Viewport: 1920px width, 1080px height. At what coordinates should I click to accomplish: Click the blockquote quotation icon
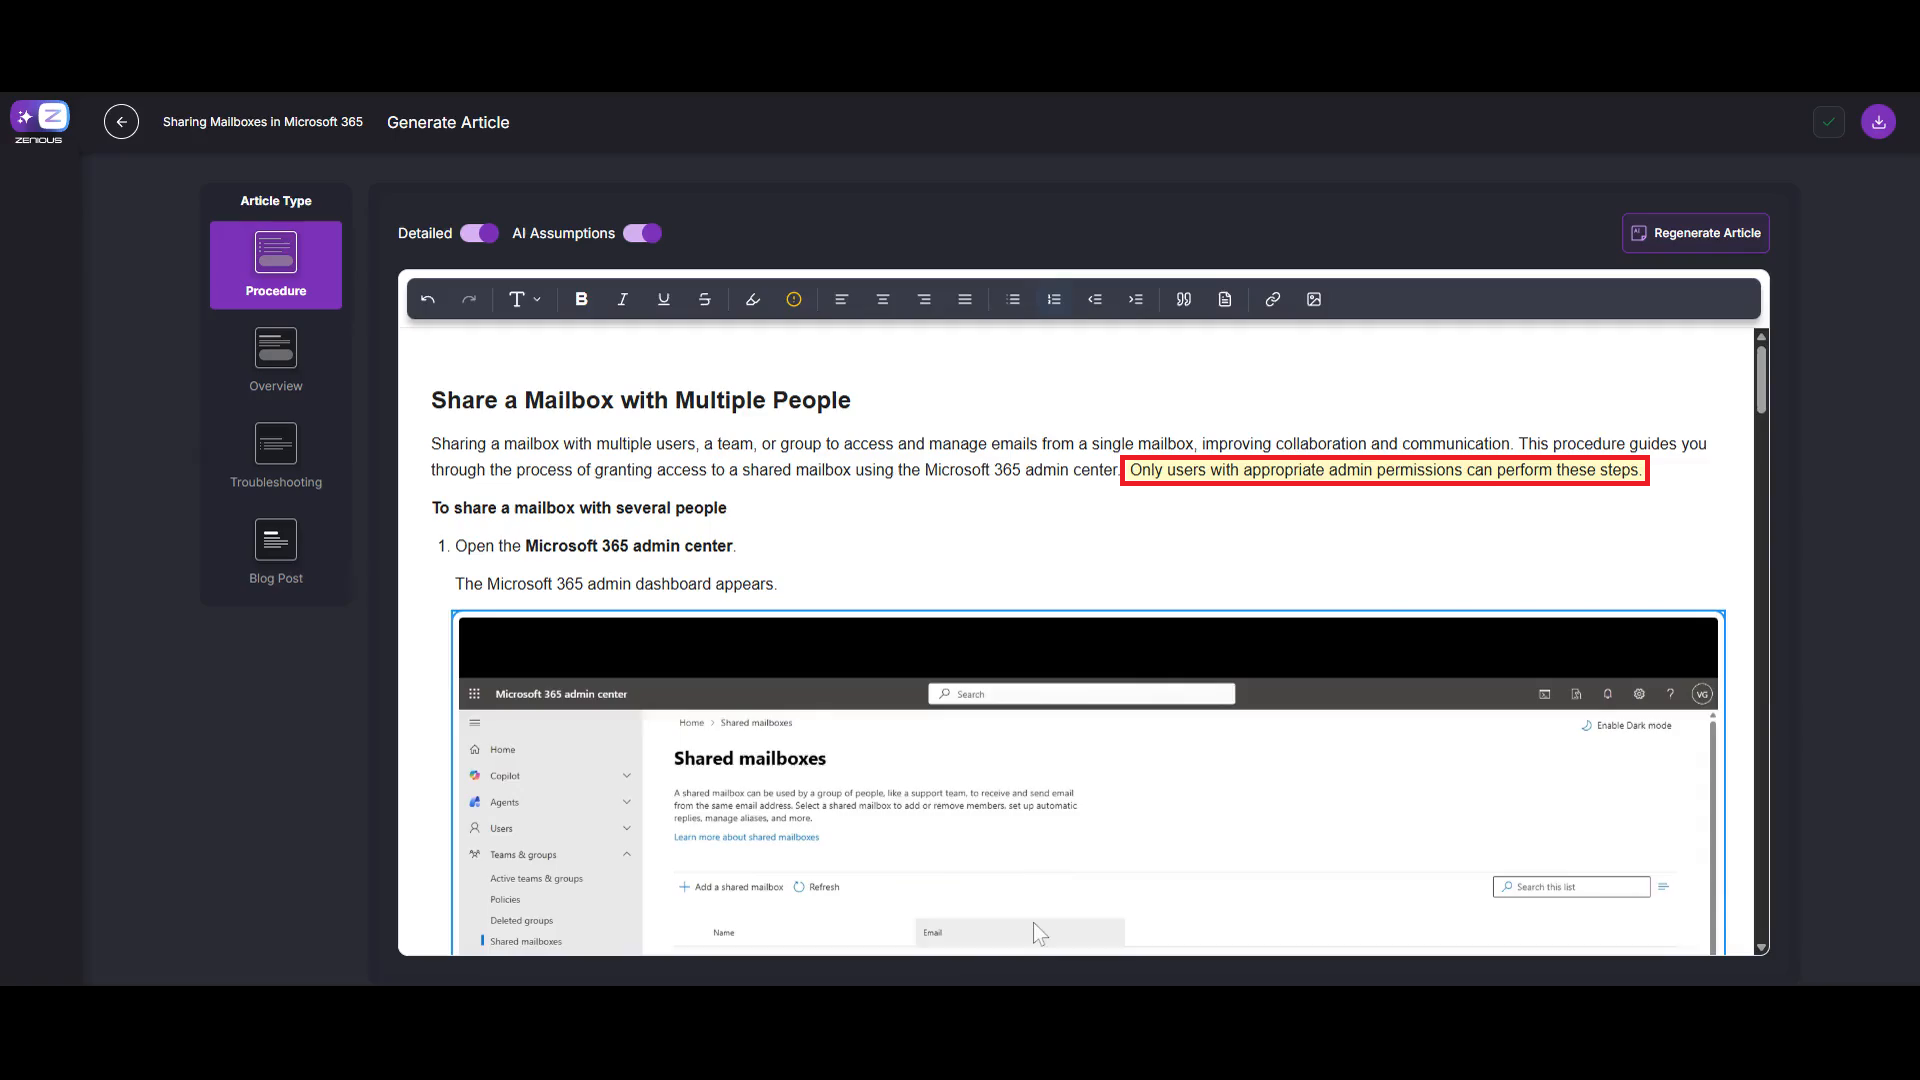tap(1184, 299)
